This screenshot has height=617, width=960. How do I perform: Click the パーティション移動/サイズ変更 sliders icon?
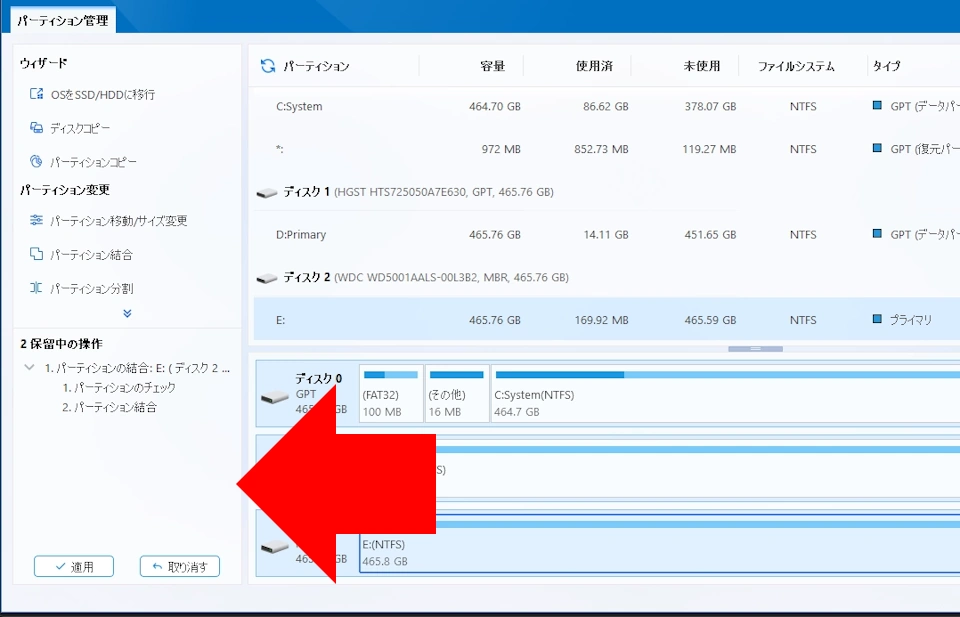tap(36, 220)
